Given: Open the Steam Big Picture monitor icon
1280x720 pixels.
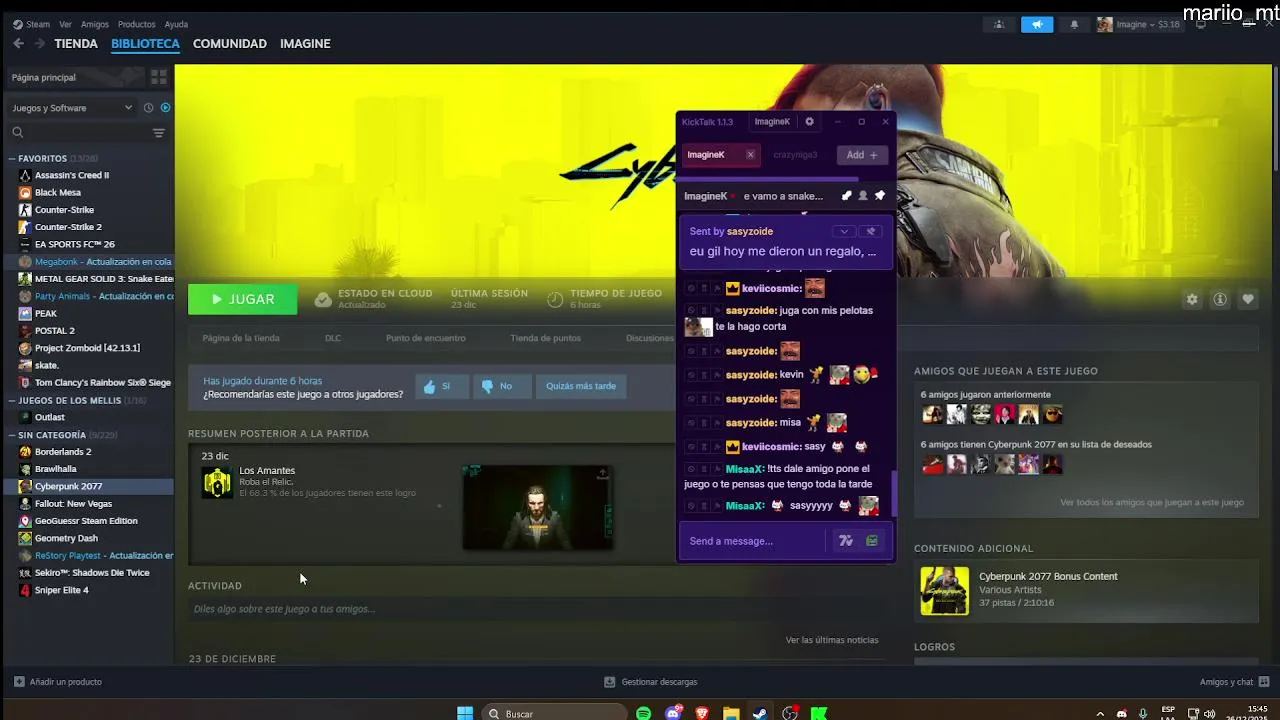Looking at the screenshot, I should (1201, 24).
